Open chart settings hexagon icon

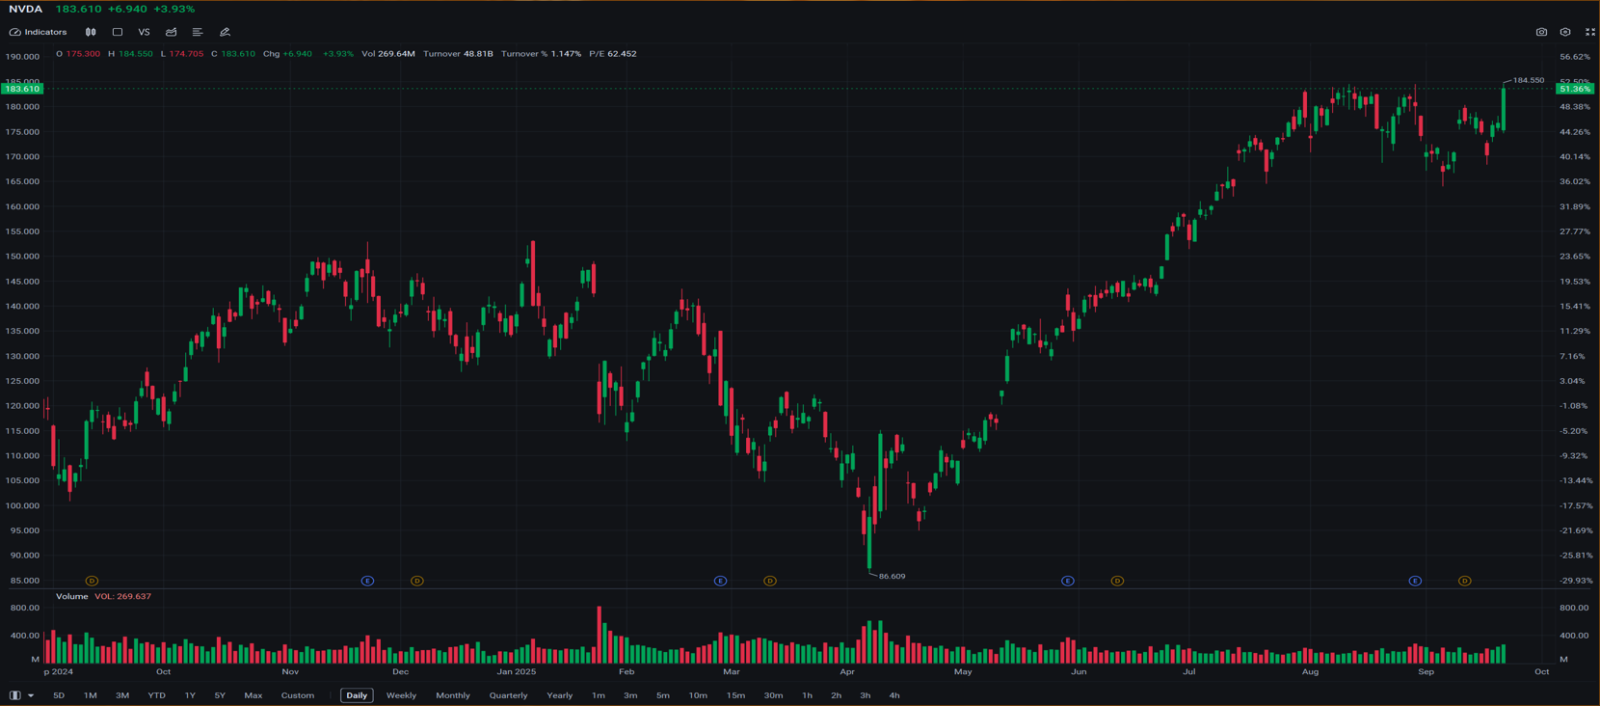click(1565, 32)
